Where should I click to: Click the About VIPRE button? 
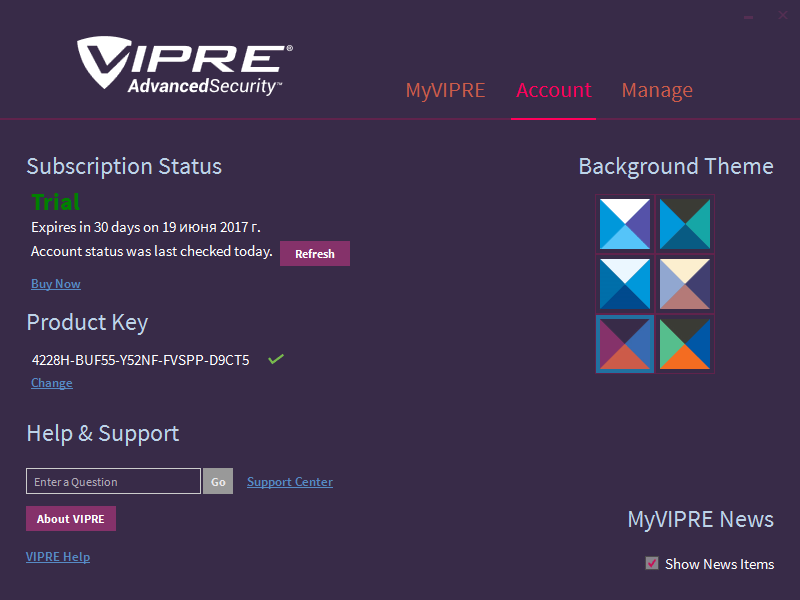click(71, 518)
